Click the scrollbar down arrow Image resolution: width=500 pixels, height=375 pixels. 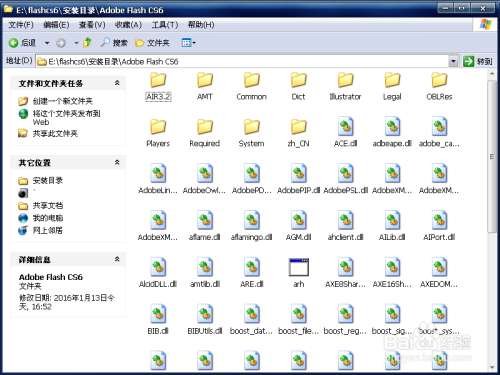[x=492, y=367]
